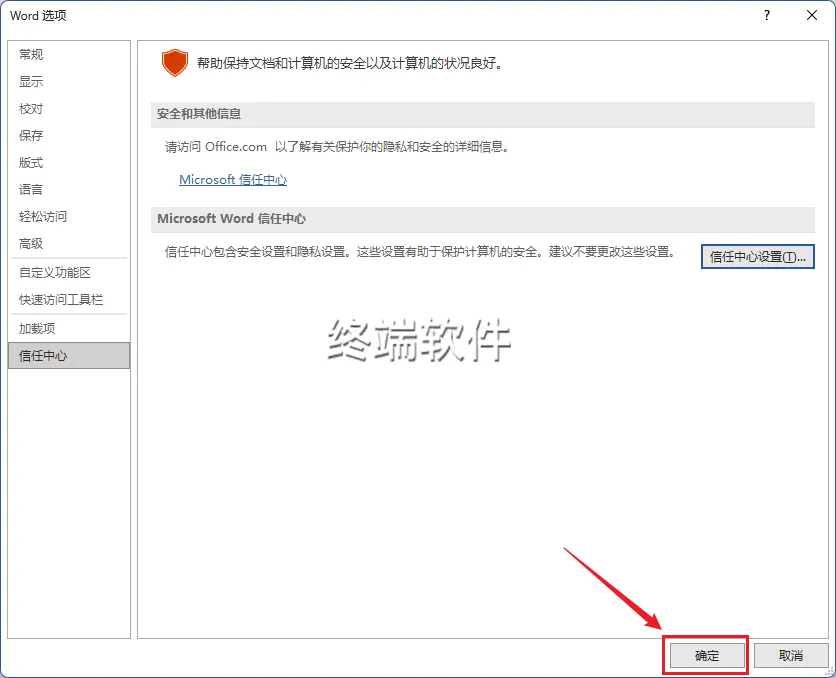Click the help question mark icon
The height and width of the screenshot is (678, 836).
coord(767,15)
